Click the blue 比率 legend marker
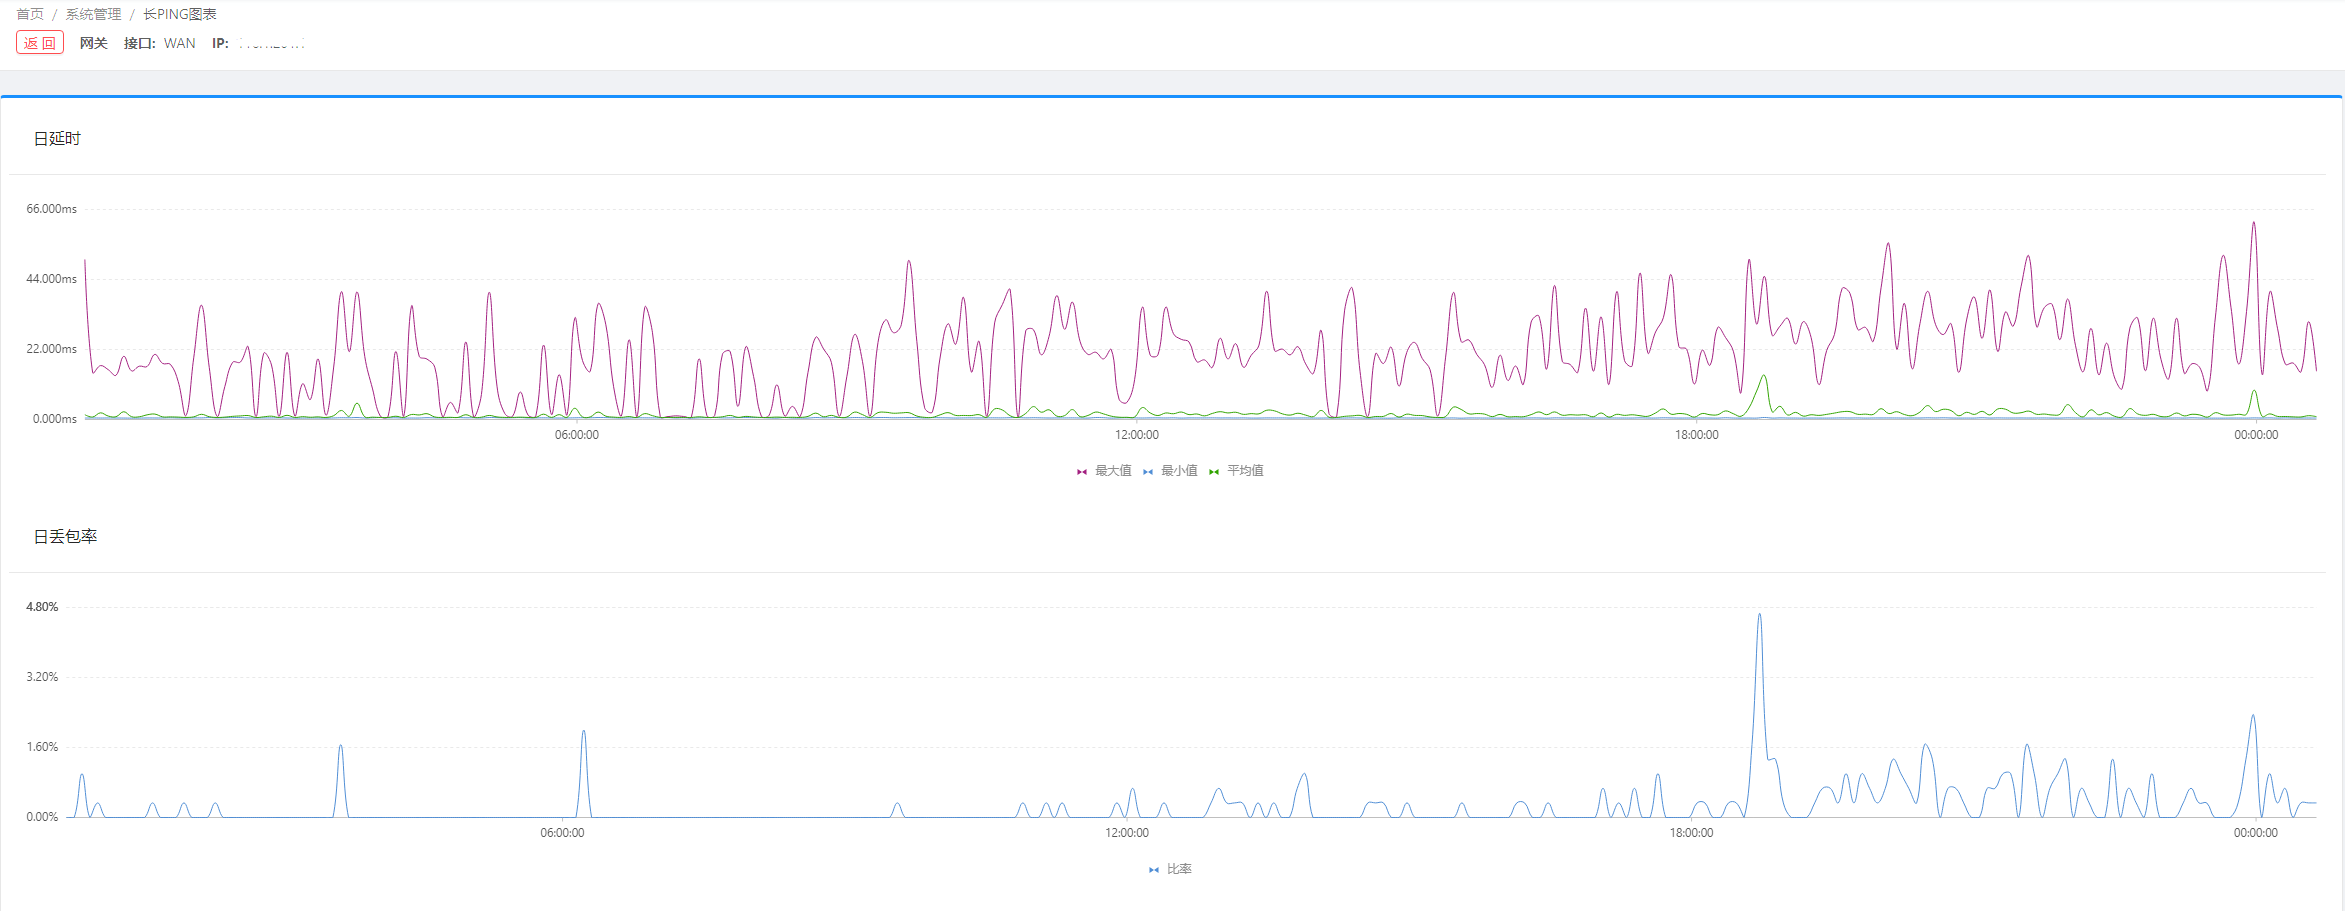The height and width of the screenshot is (911, 2345). click(1153, 869)
